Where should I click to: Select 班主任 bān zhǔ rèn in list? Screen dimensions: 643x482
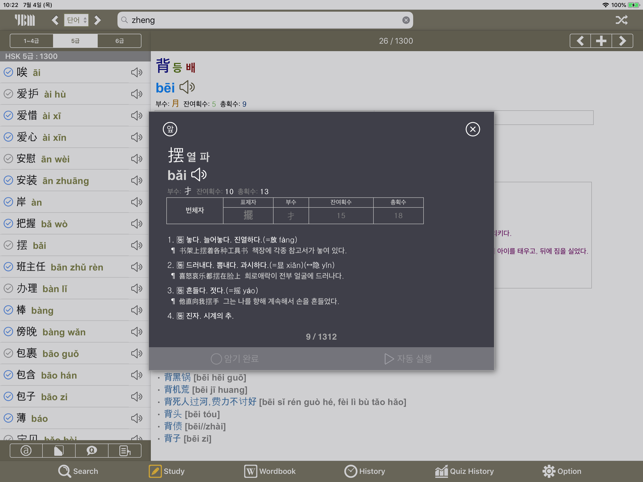[x=75, y=267]
